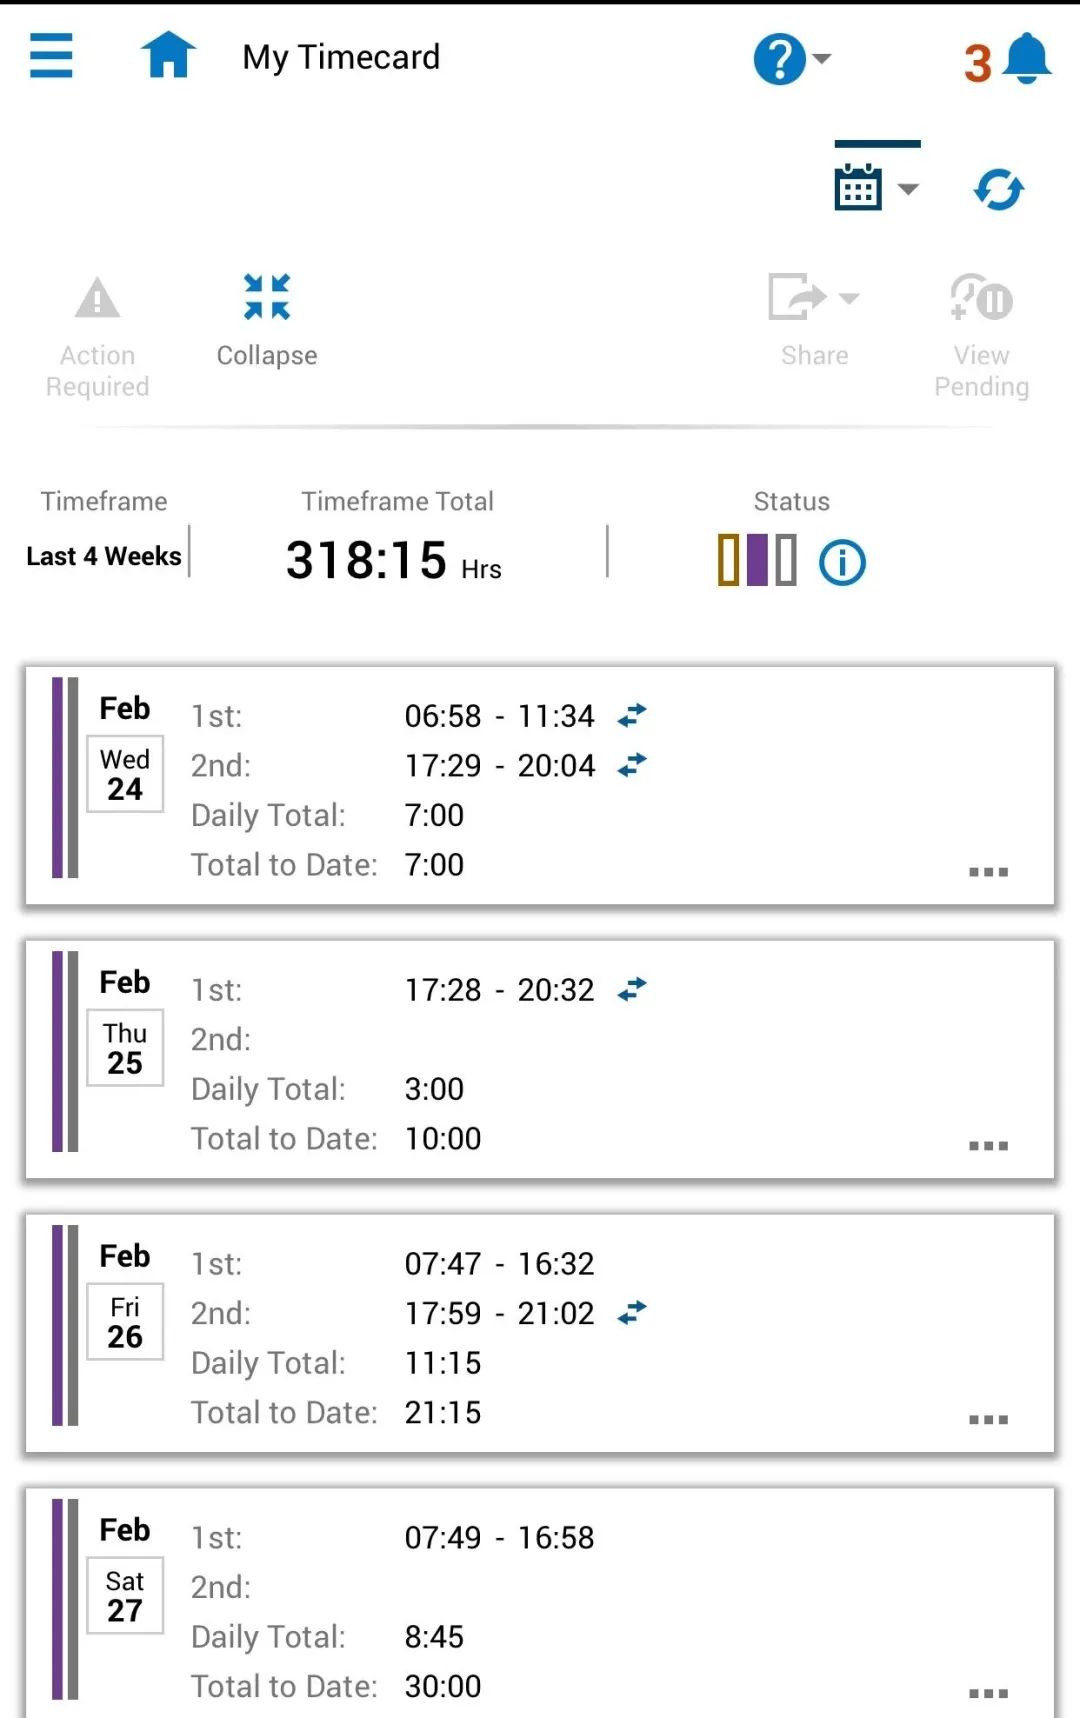Select the Last 4 Weeks timeframe label
This screenshot has width=1080, height=1718.
(104, 556)
